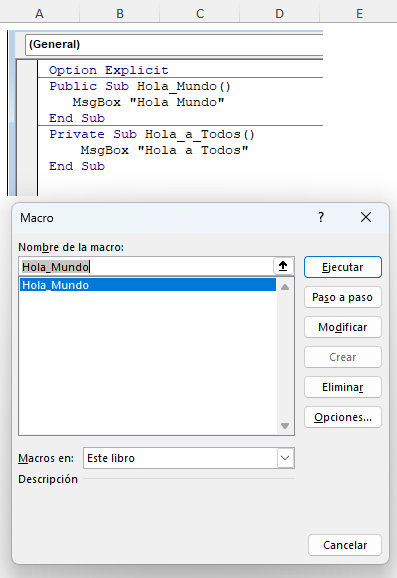Select Hola_Mundo in the macro list
The image size is (397, 578).
click(x=147, y=285)
